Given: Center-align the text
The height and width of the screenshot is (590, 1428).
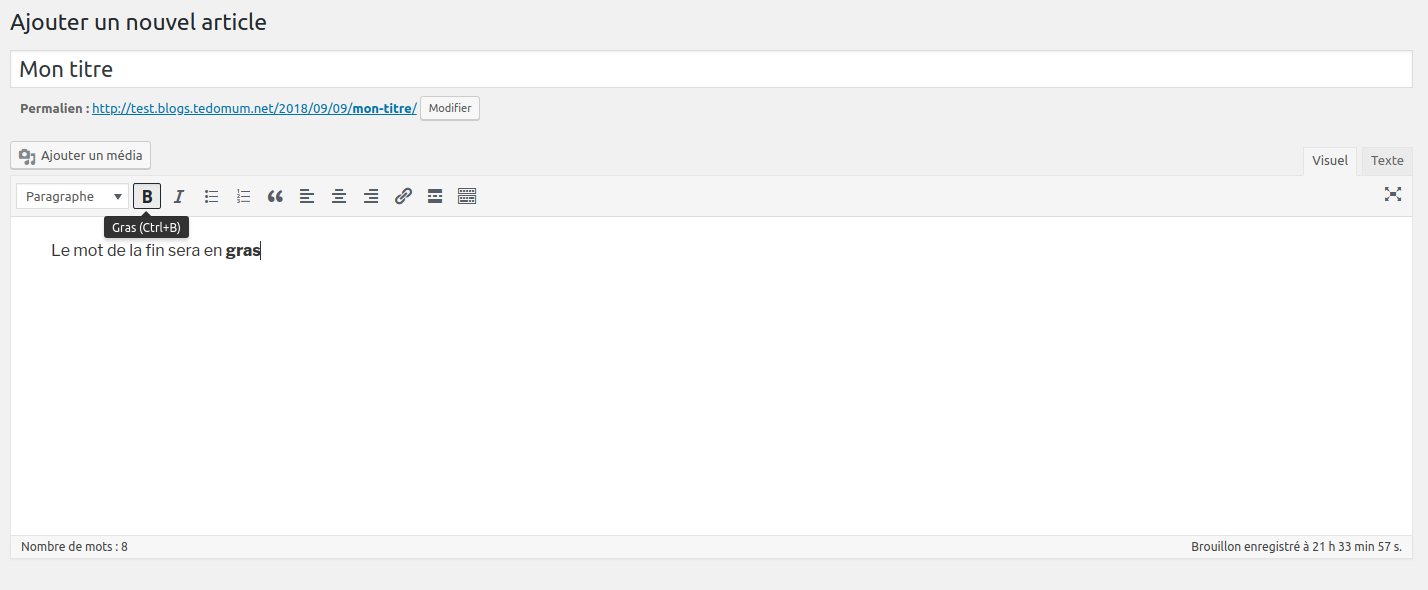Looking at the screenshot, I should 339,196.
